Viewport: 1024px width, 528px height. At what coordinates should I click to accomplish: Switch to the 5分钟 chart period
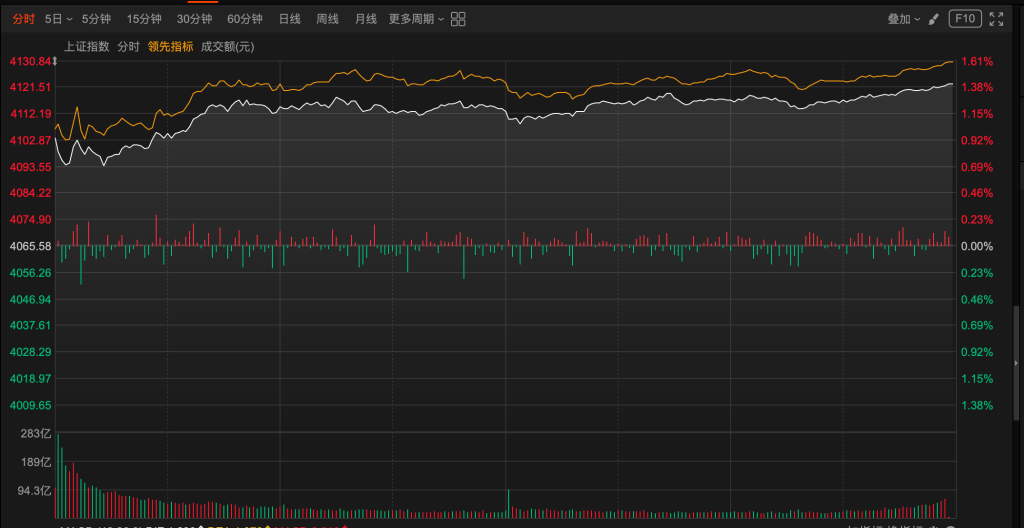(97, 19)
